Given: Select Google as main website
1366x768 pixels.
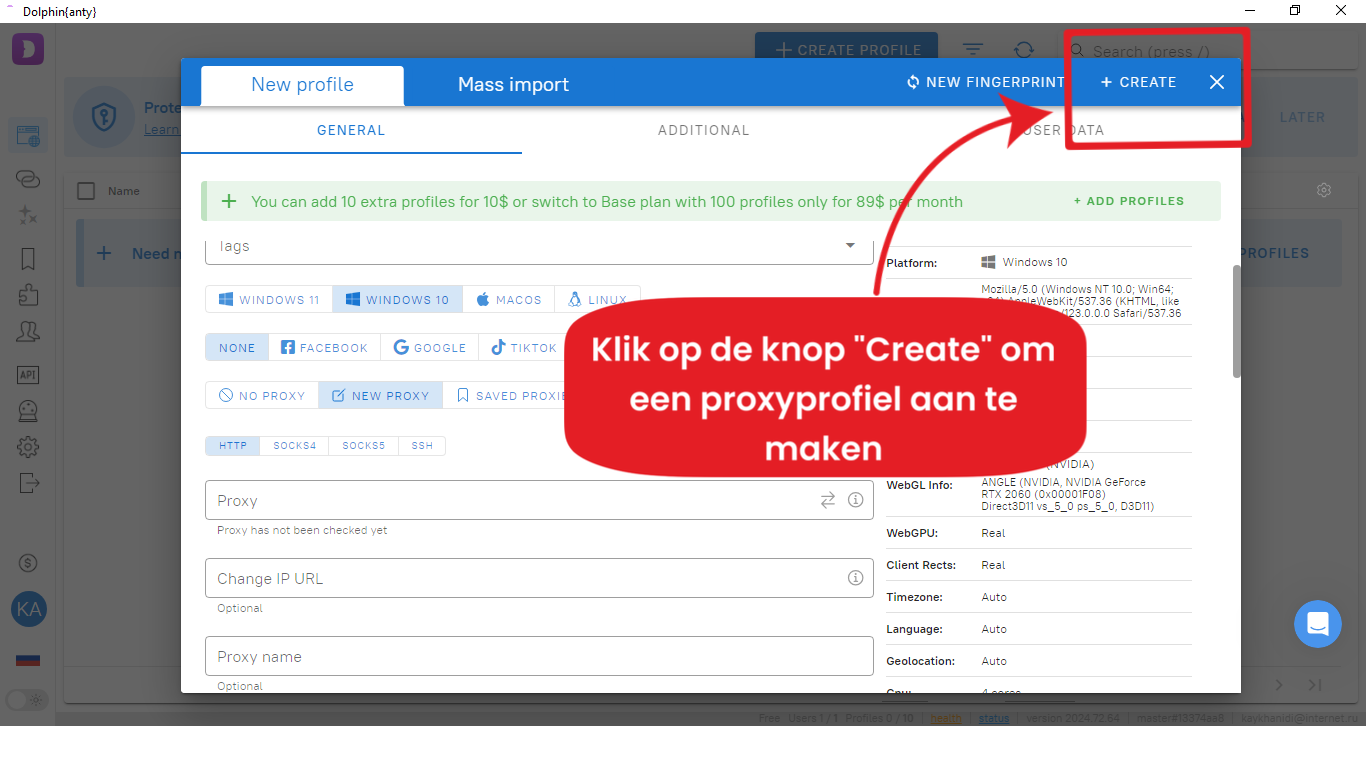Looking at the screenshot, I should pos(430,347).
